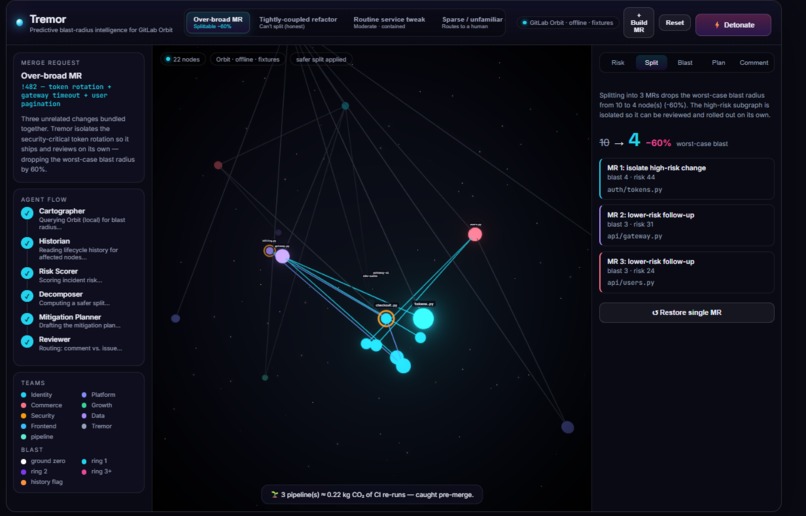806x516 pixels.
Task: Click the GitLab Orbit offline fixtures badge
Action: 568,23
